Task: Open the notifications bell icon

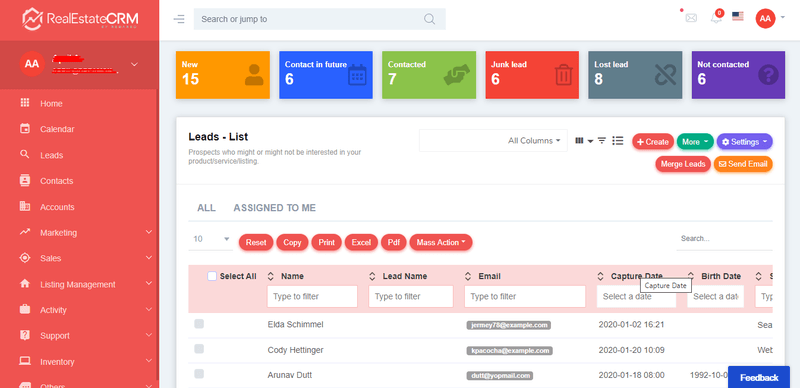Action: (x=716, y=18)
